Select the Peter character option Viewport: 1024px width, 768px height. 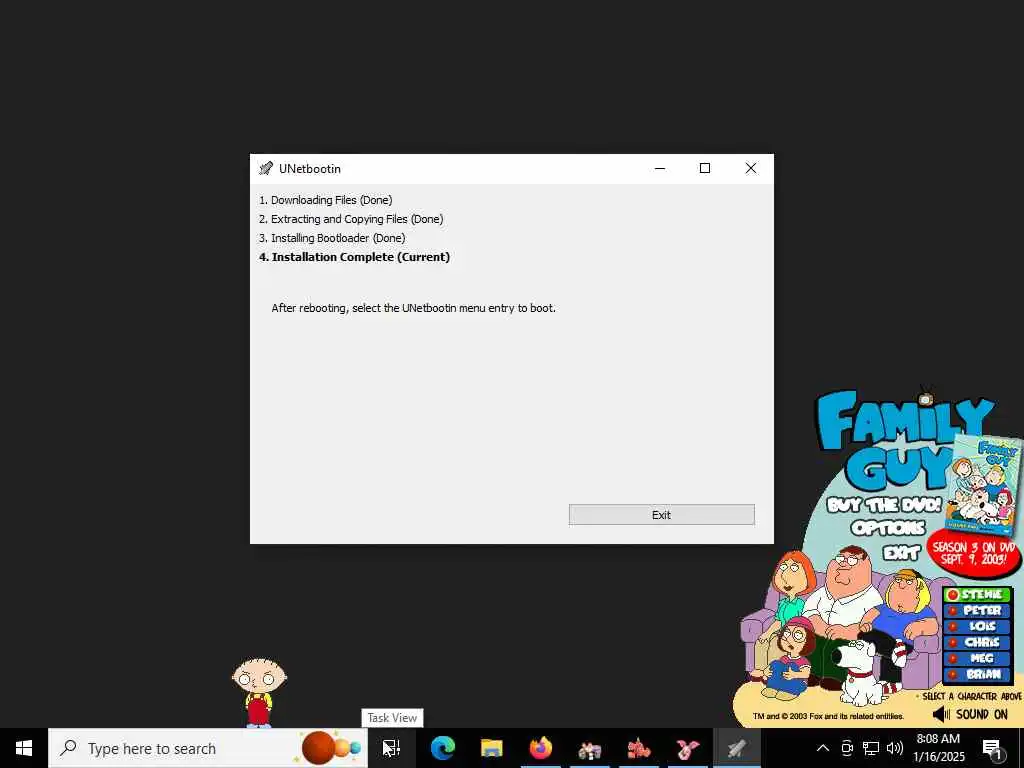click(978, 611)
